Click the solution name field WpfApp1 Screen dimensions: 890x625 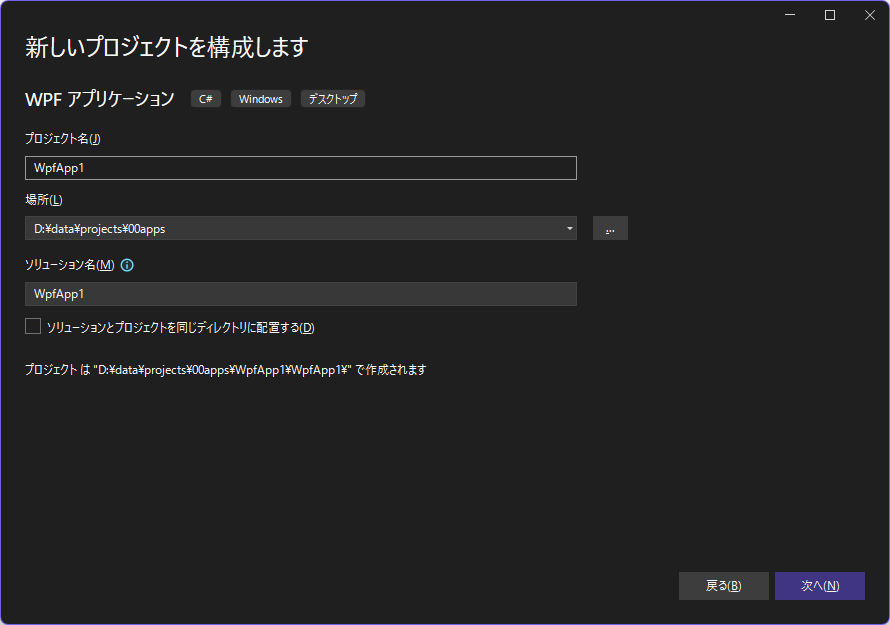[301, 294]
